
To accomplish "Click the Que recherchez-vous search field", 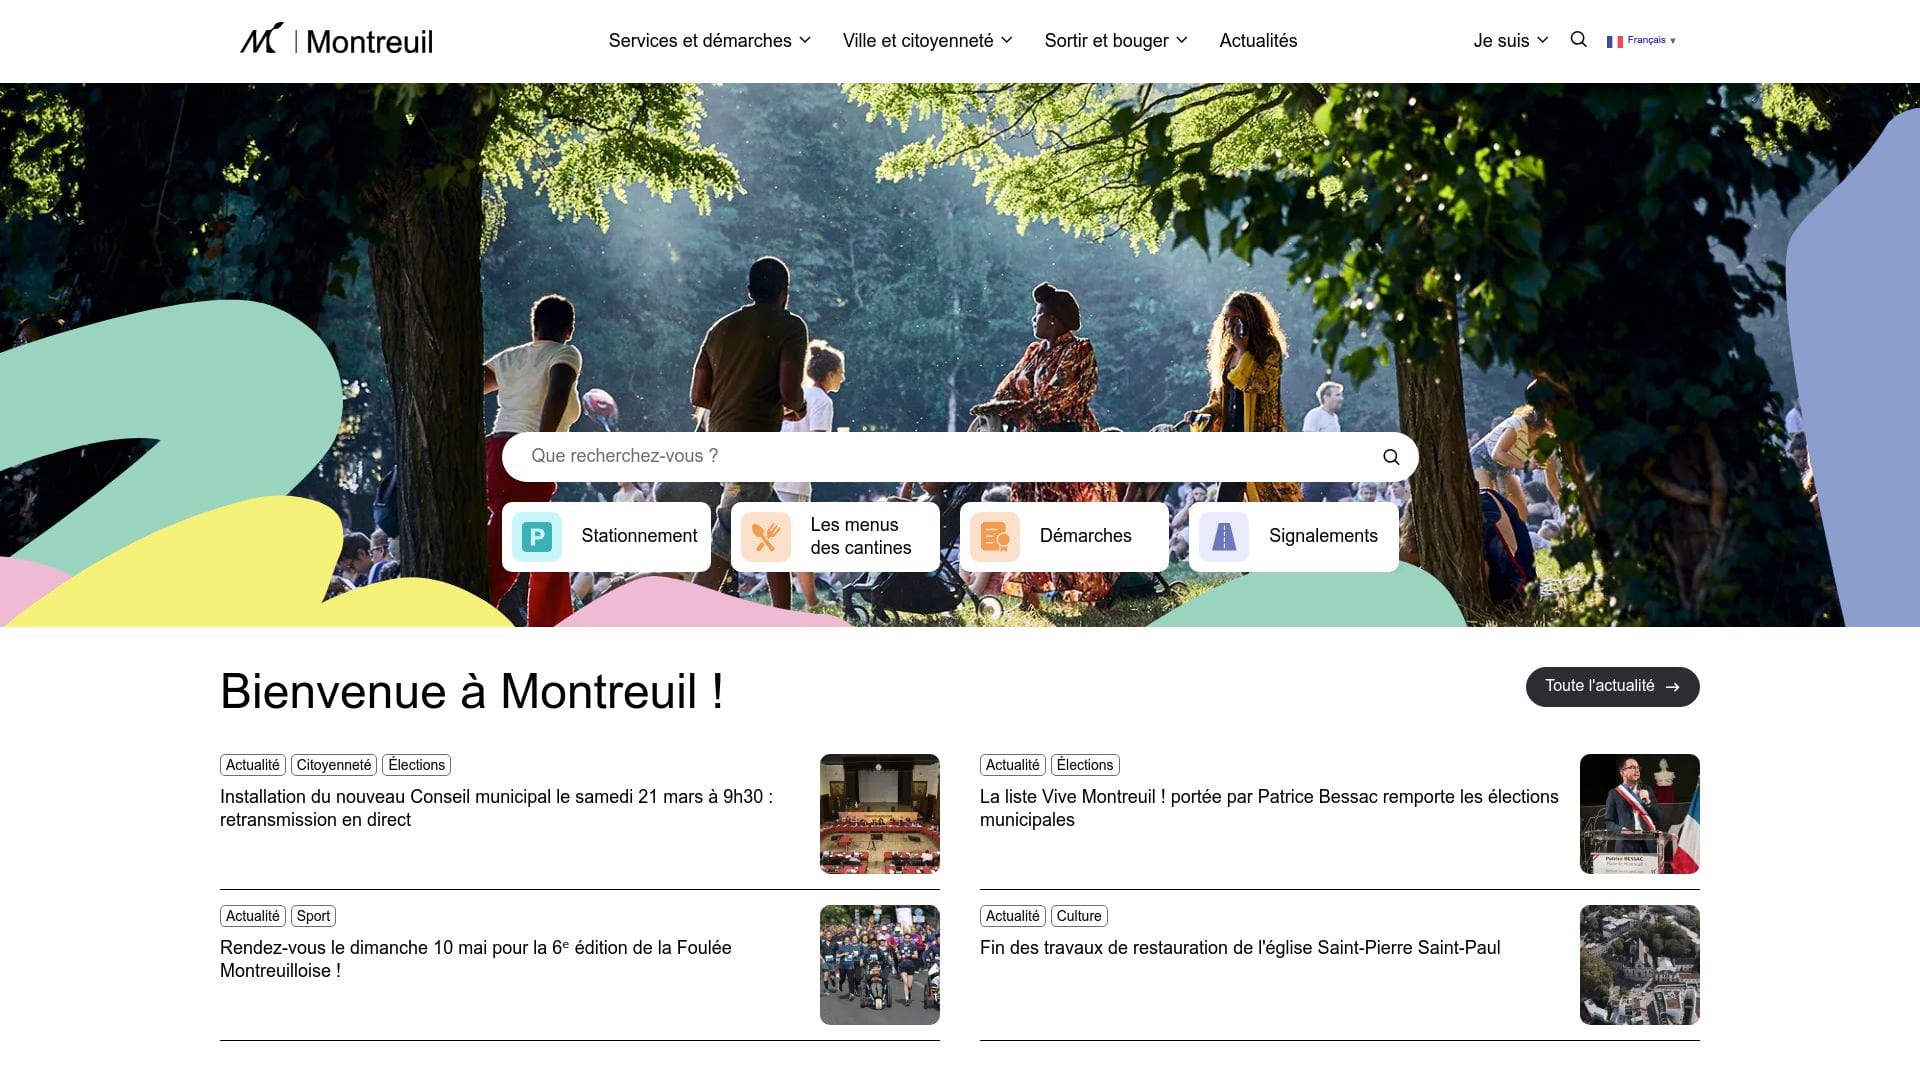I will click(900, 456).
